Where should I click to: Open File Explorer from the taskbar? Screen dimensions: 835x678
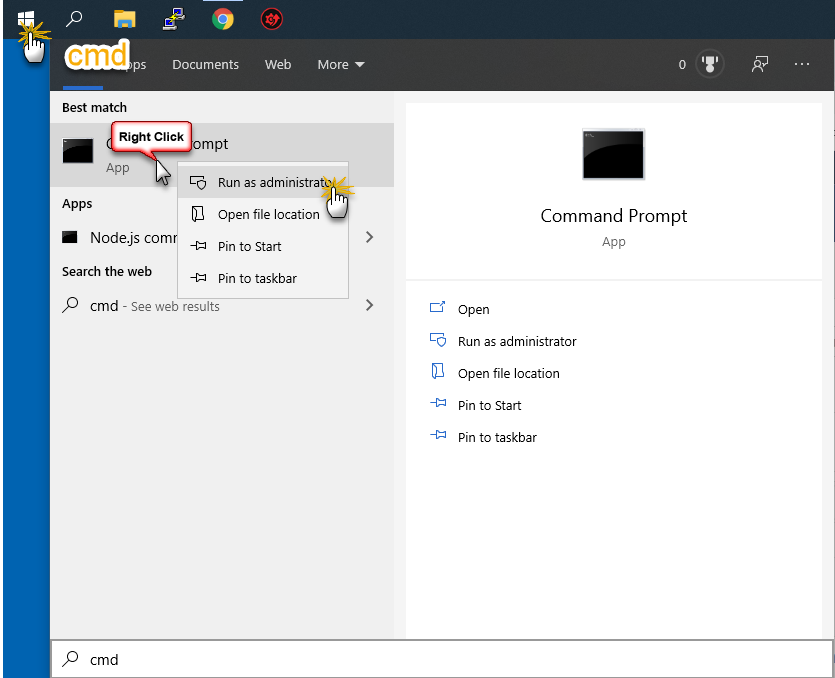click(124, 18)
